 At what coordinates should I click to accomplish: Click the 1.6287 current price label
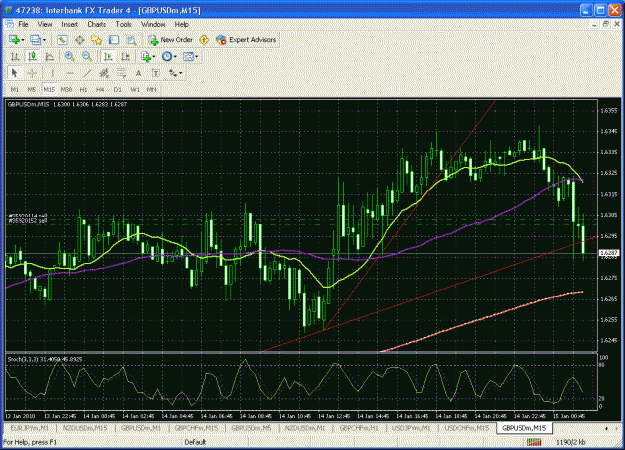tap(609, 253)
